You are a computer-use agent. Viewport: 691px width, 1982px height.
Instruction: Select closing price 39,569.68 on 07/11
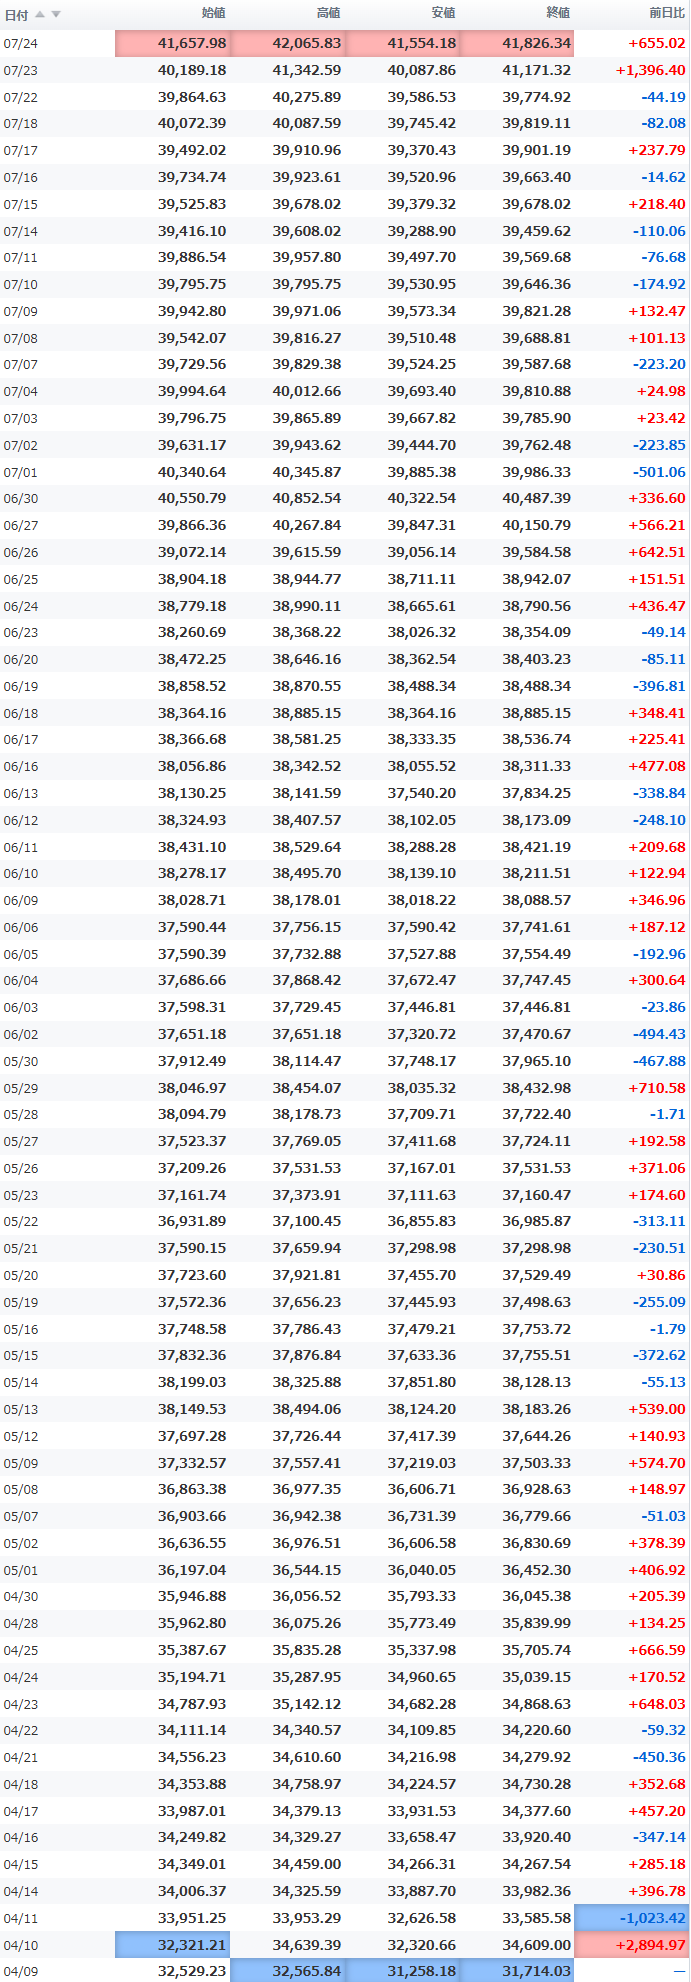click(537, 257)
